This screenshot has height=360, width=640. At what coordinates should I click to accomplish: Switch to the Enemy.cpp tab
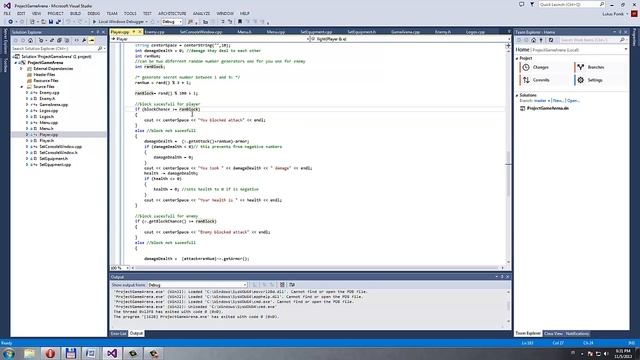click(x=154, y=32)
